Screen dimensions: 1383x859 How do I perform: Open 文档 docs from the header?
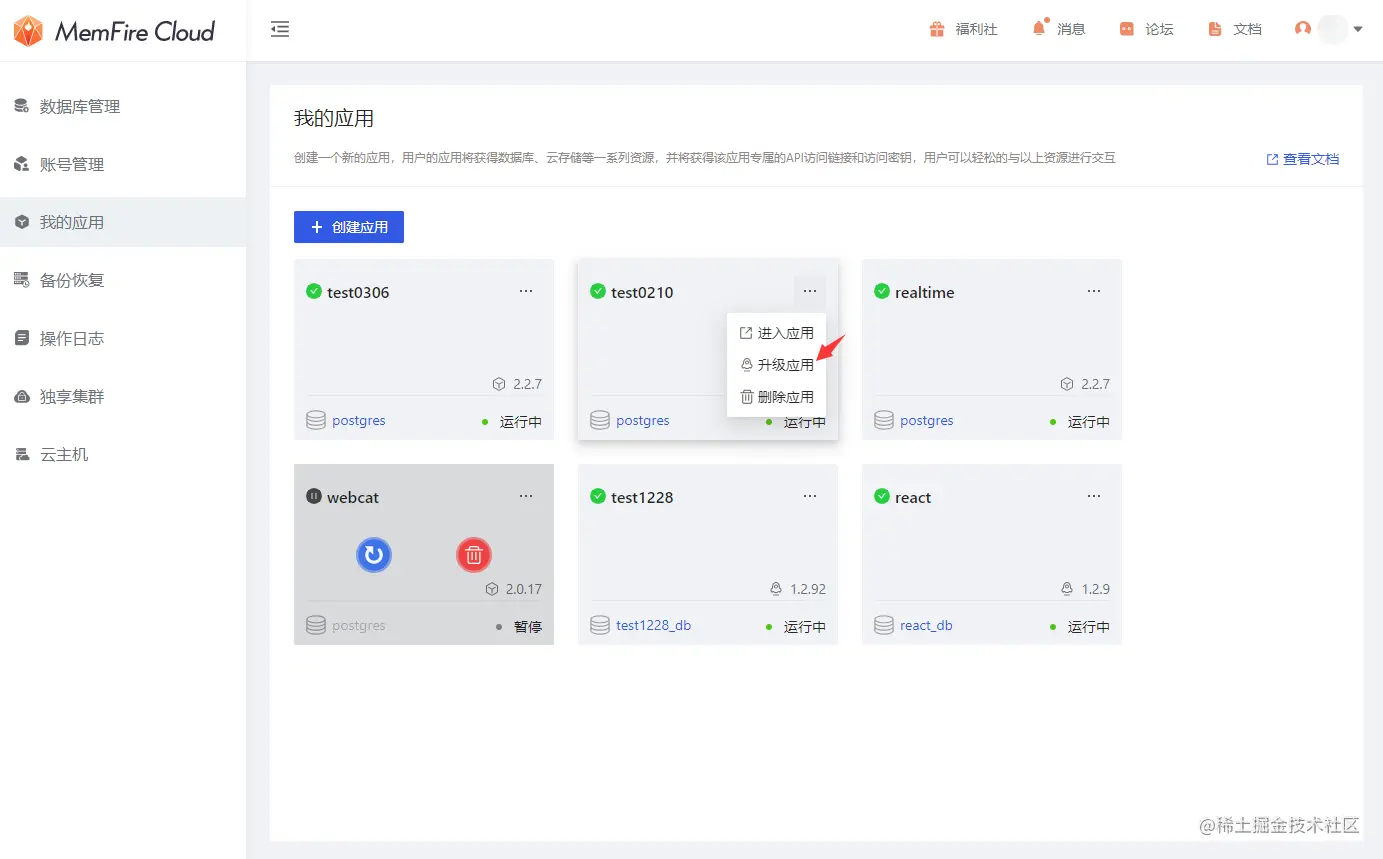1234,29
